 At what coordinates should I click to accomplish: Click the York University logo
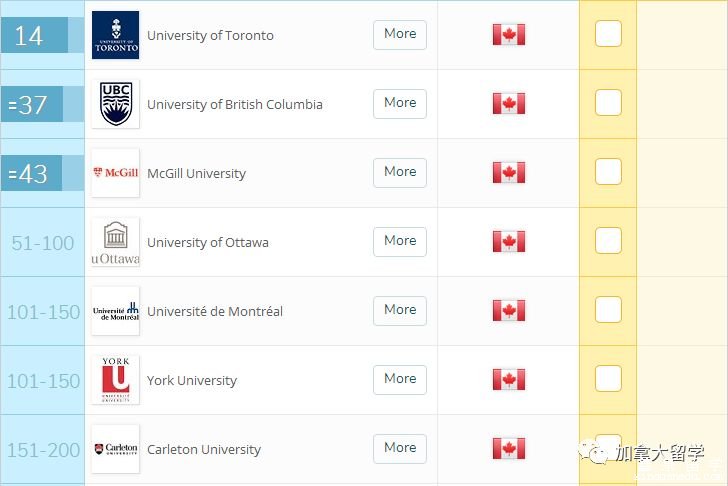pos(115,380)
